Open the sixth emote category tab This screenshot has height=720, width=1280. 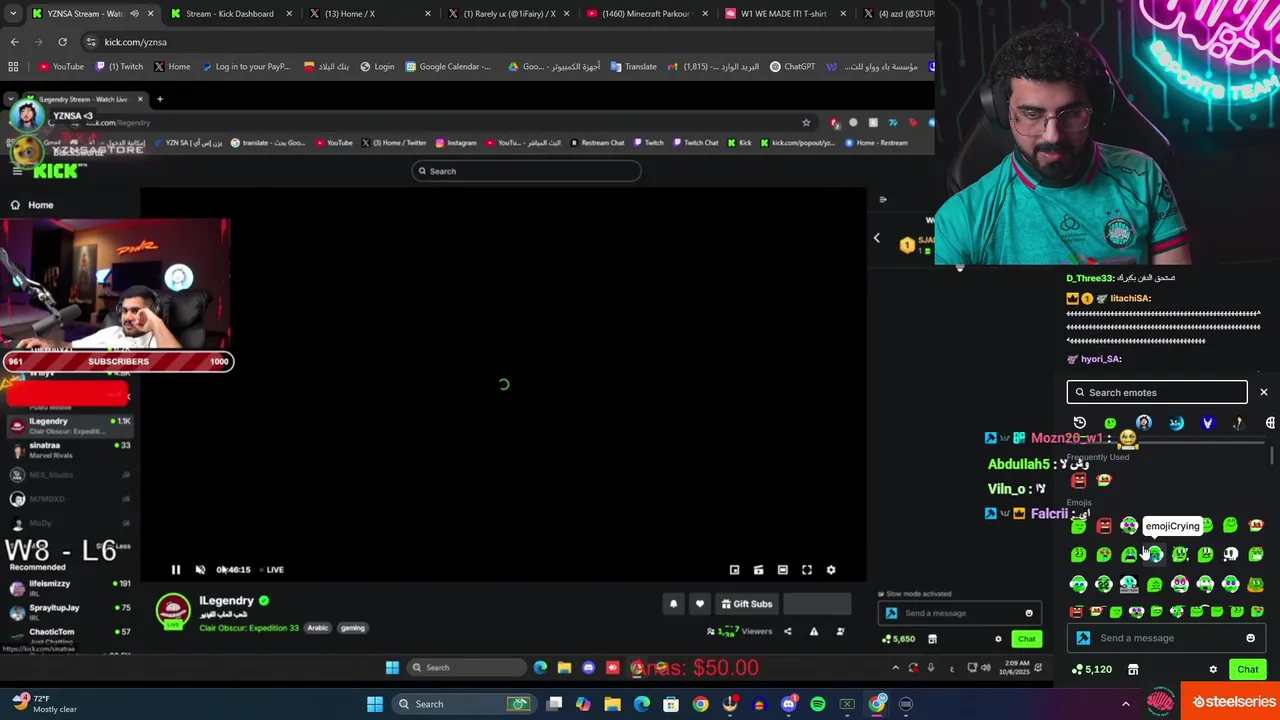tap(1239, 423)
